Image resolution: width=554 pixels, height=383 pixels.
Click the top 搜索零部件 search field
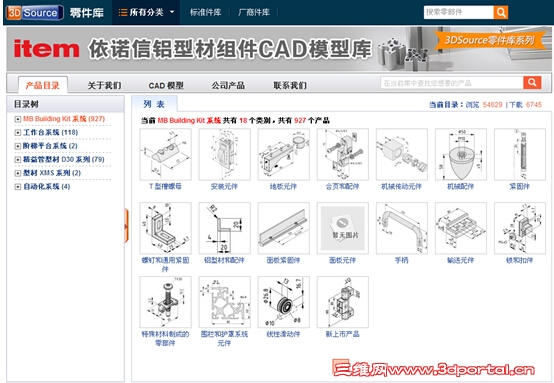[458, 12]
